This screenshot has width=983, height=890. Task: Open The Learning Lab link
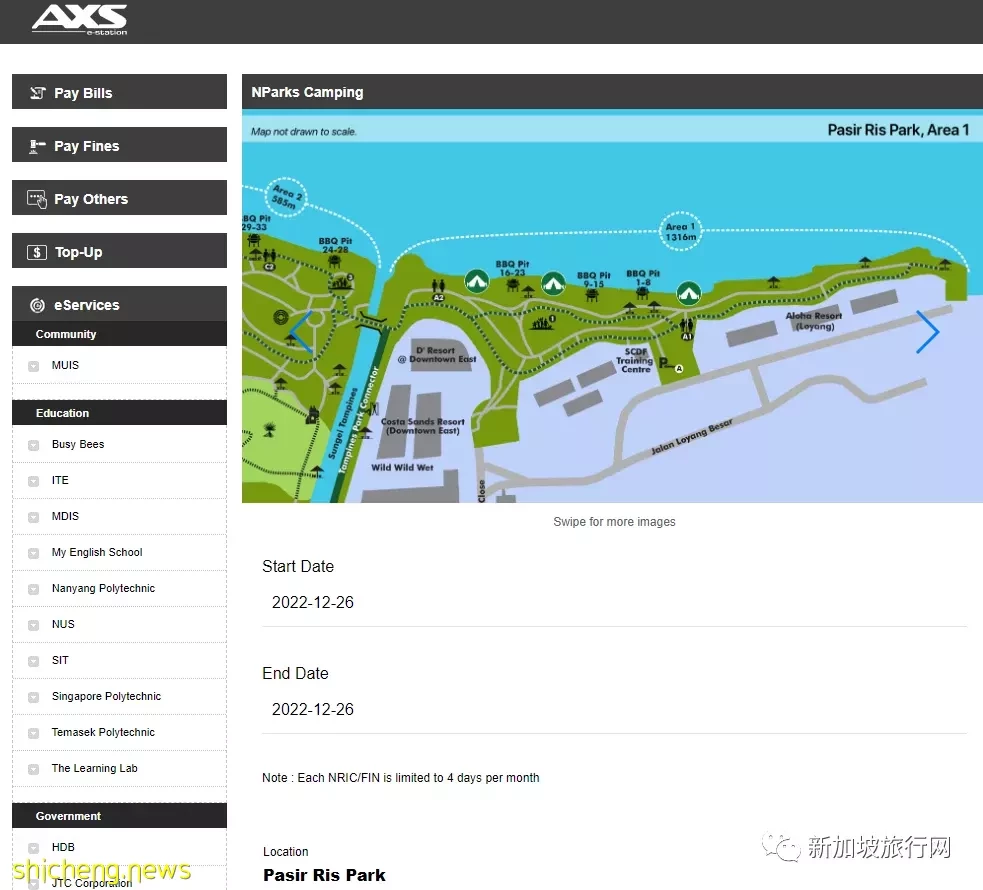click(94, 768)
